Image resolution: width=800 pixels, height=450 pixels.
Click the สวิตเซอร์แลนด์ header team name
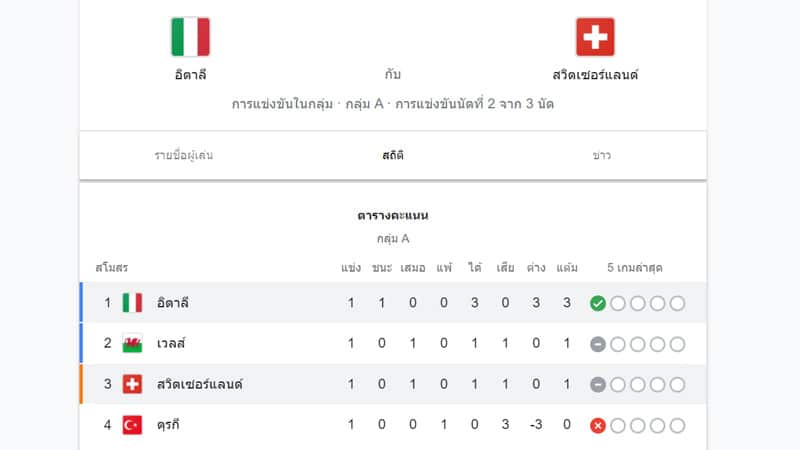595,74
